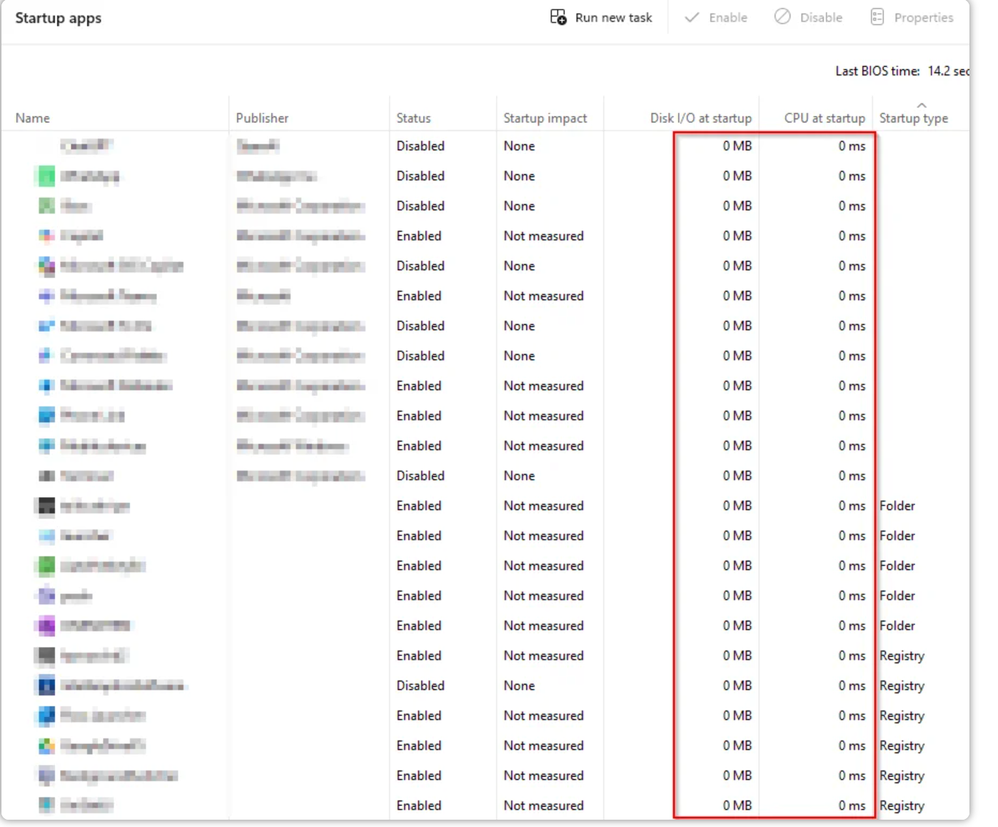Image resolution: width=998 pixels, height=827 pixels.
Task: Sort by CPU at startup column
Action: coord(824,118)
